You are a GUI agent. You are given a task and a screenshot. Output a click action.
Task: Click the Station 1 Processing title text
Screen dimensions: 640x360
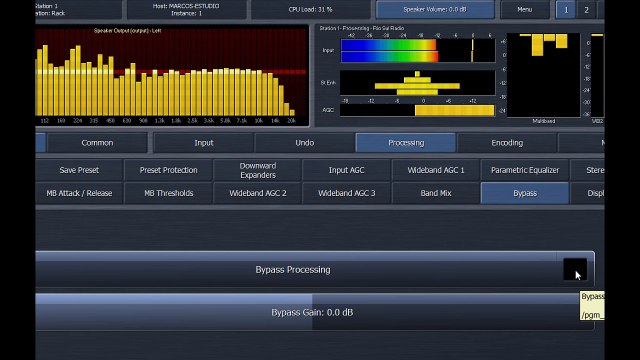362,28
